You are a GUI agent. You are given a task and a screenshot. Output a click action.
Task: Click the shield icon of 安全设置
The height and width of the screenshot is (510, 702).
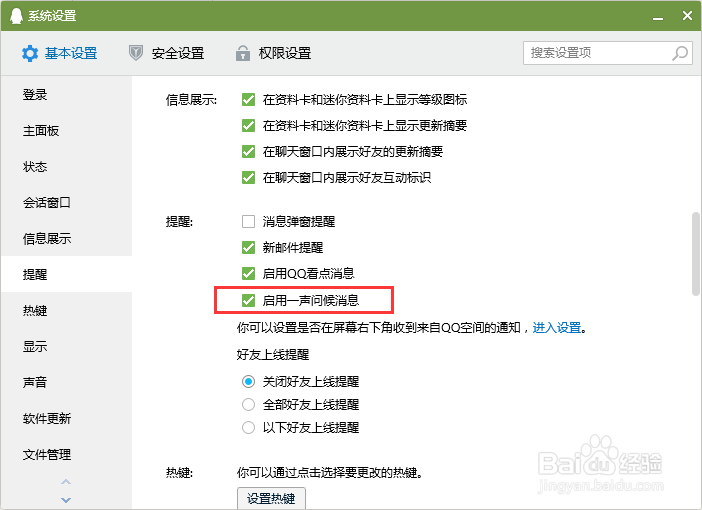tap(136, 53)
